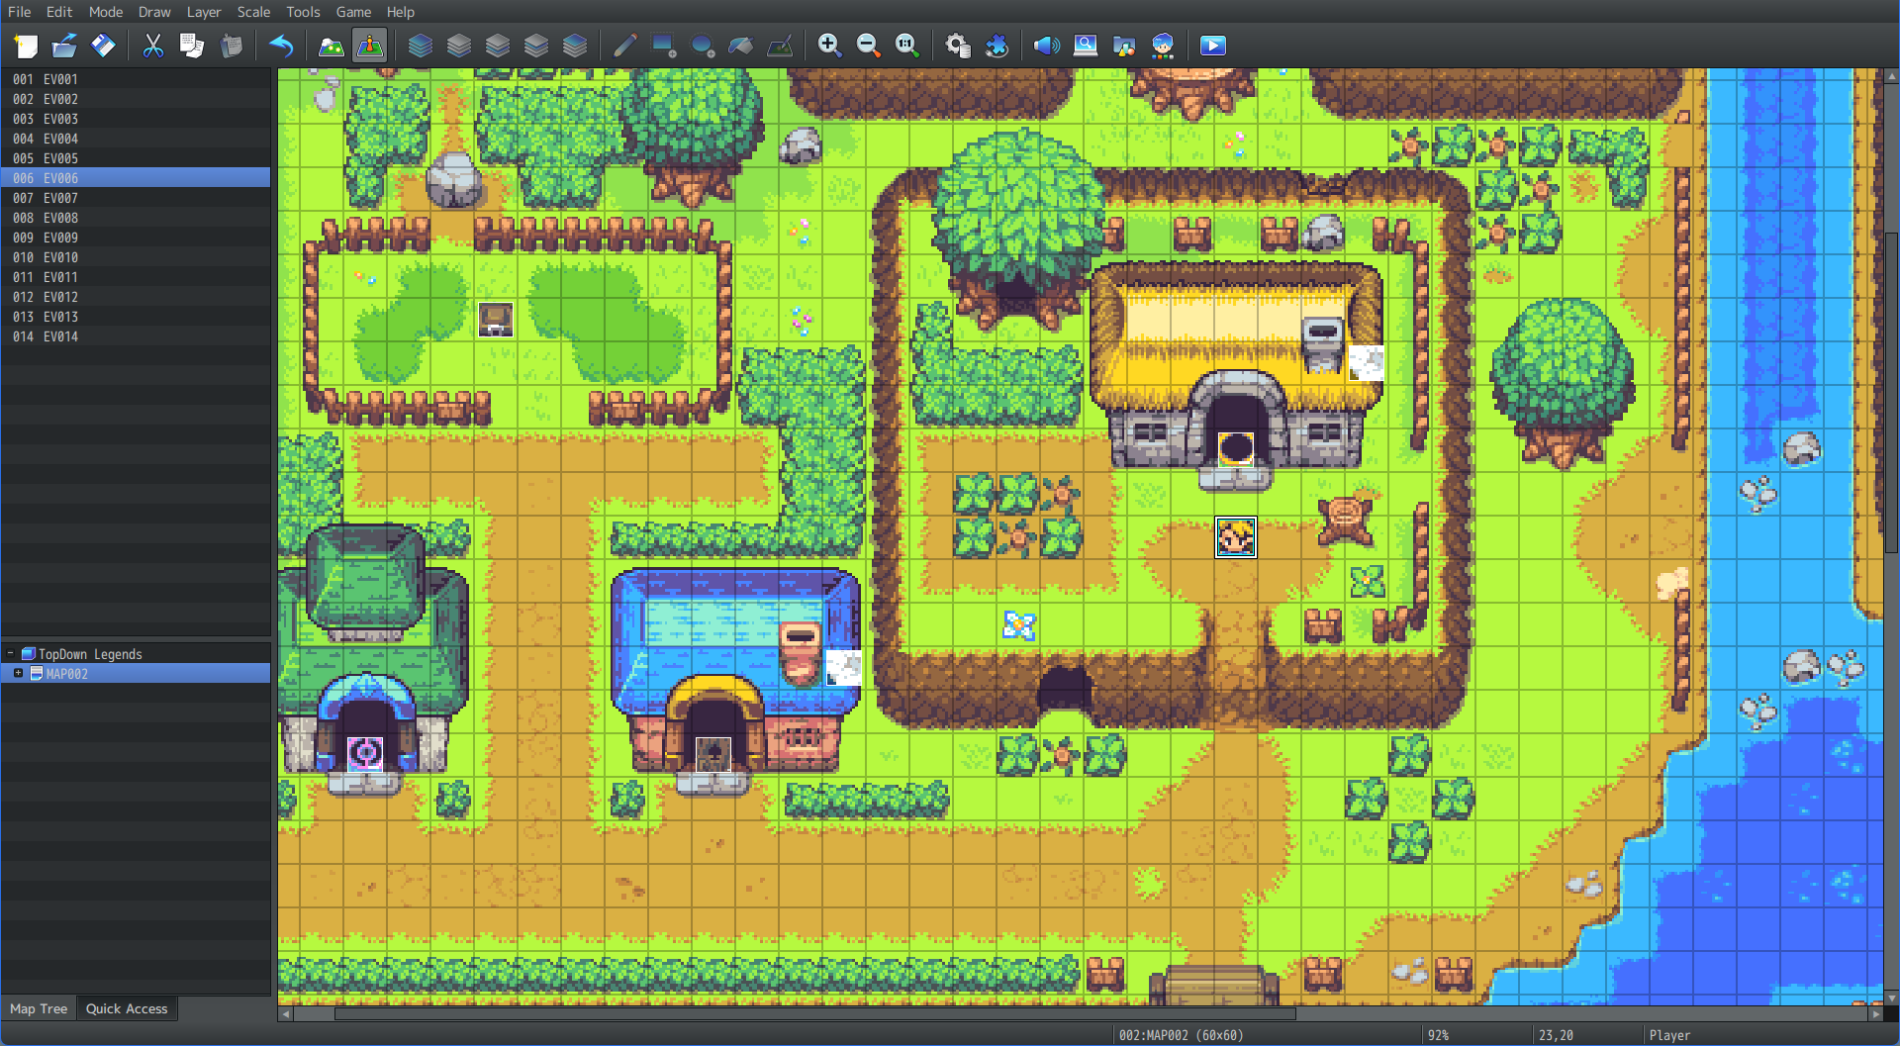Image resolution: width=1900 pixels, height=1046 pixels.
Task: Open the Layer menu
Action: click(x=203, y=12)
